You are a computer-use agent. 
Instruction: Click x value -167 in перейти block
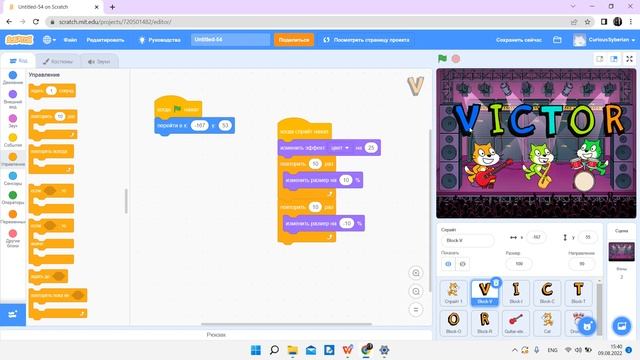click(200, 125)
